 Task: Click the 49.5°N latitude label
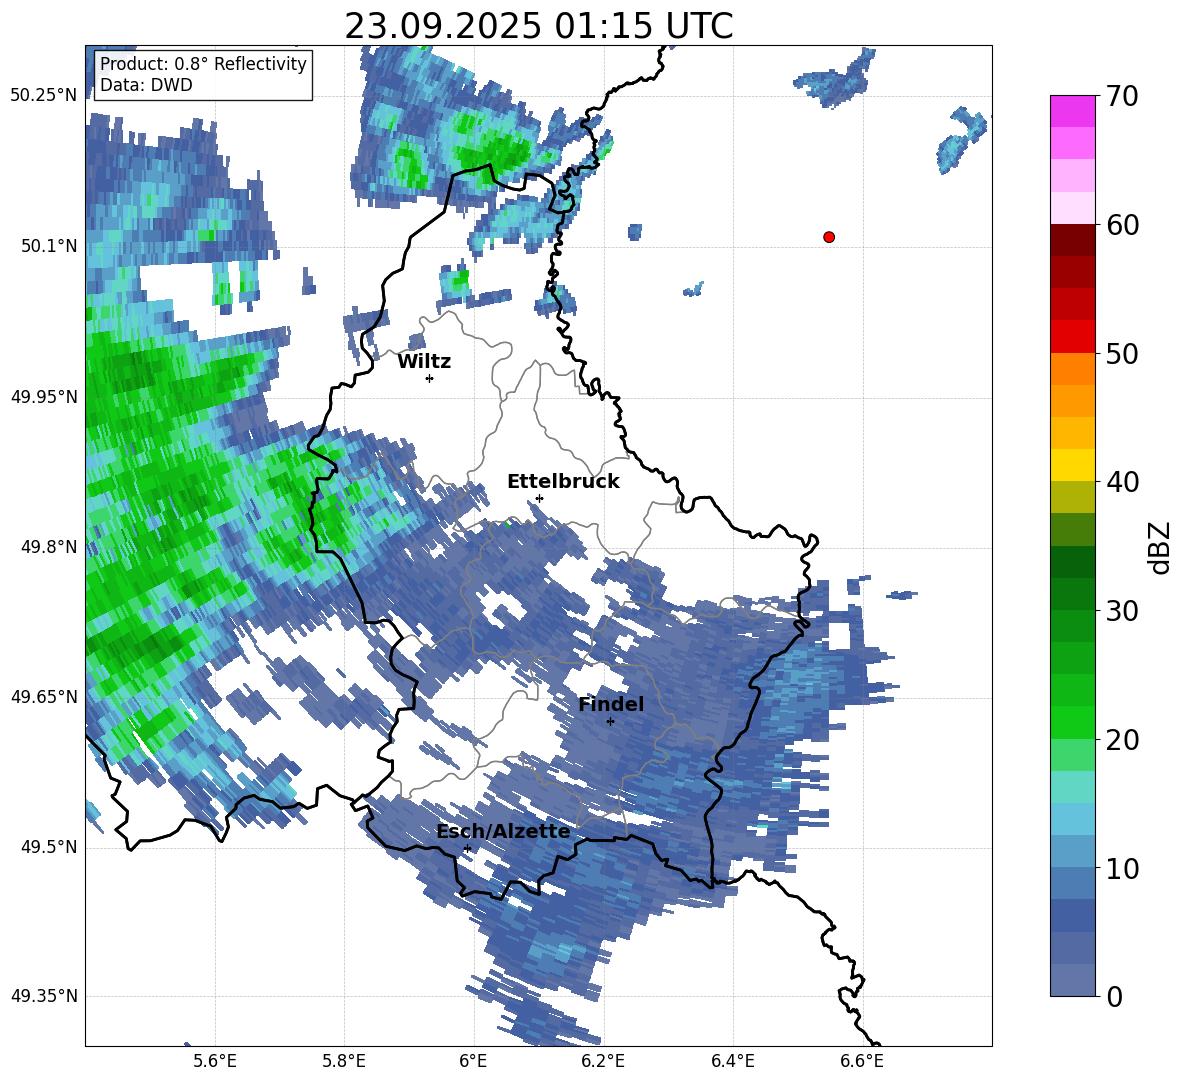[x=49, y=847]
